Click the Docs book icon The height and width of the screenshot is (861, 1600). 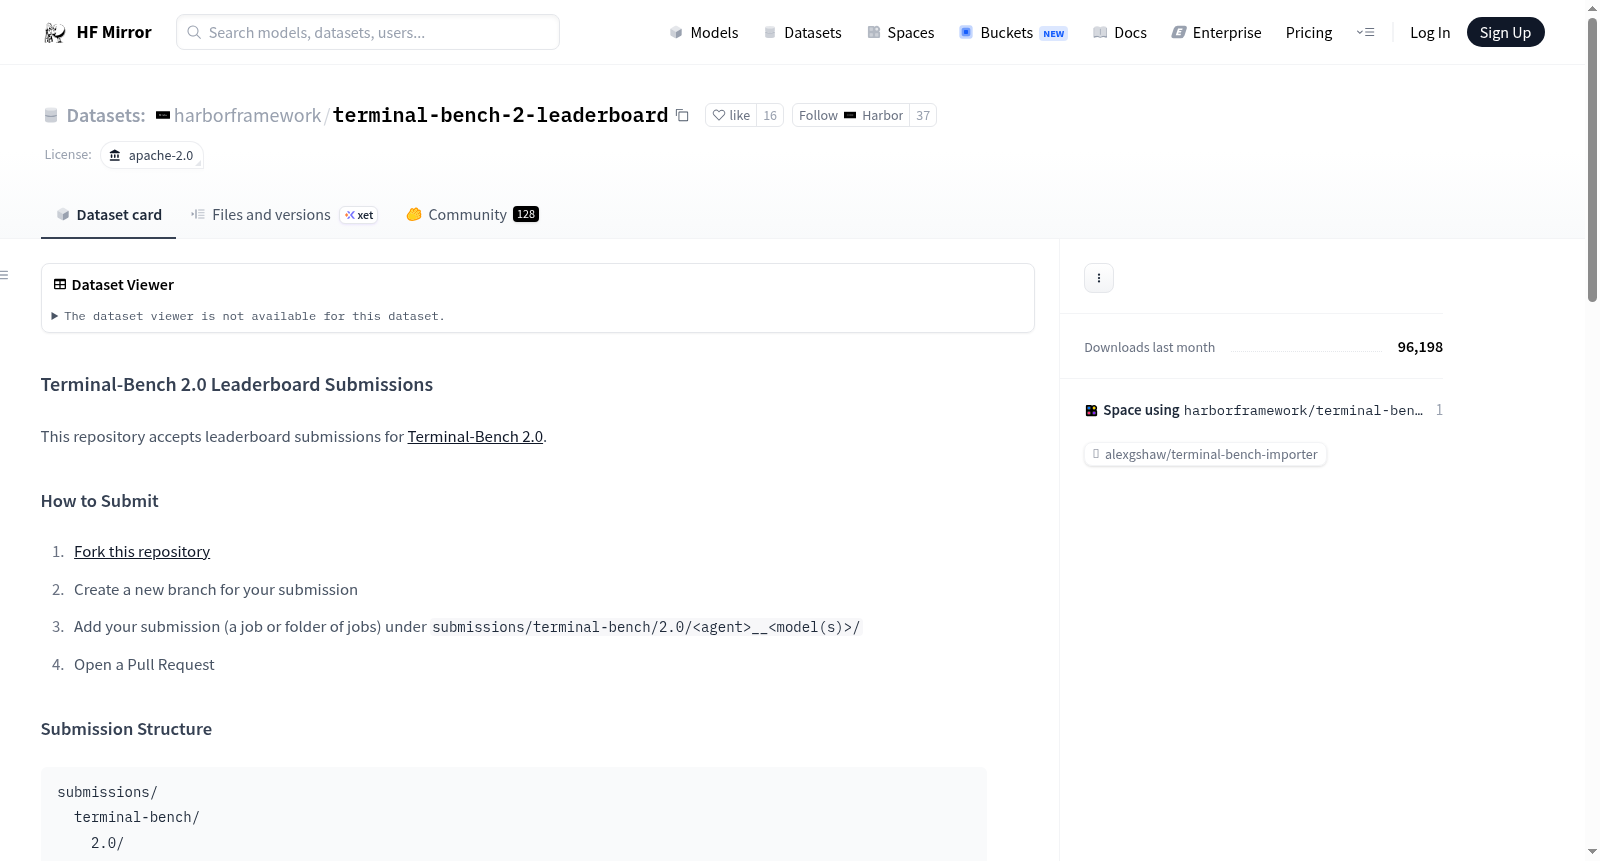(x=1100, y=33)
